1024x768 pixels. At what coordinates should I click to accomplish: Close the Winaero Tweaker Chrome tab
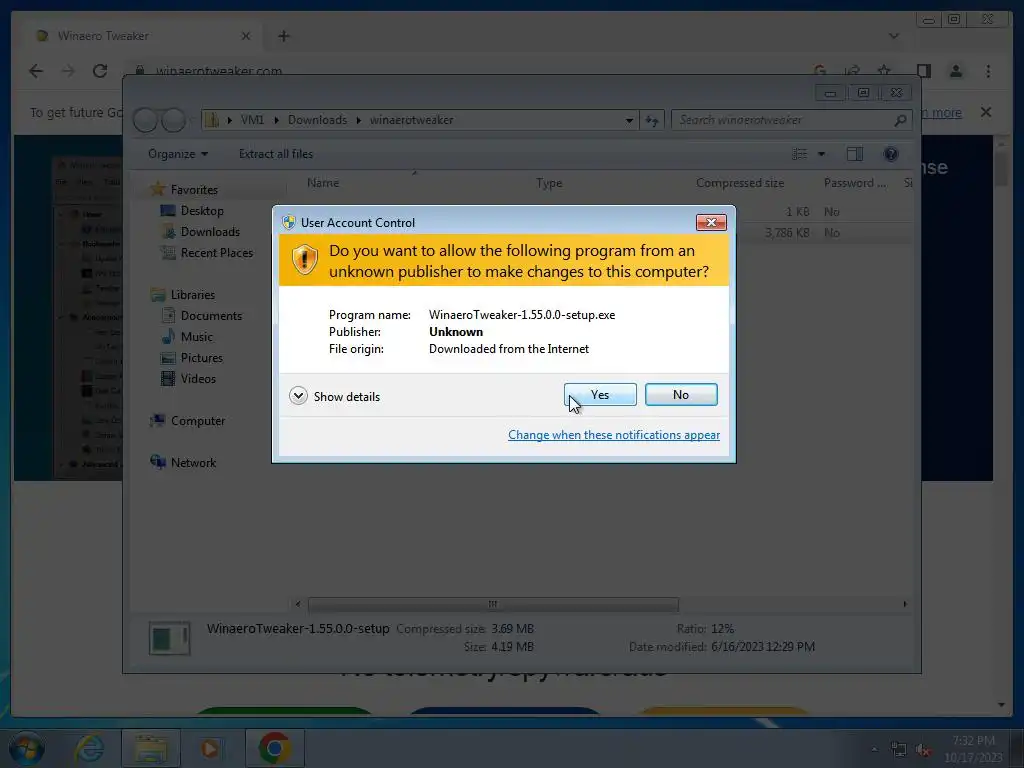point(246,36)
